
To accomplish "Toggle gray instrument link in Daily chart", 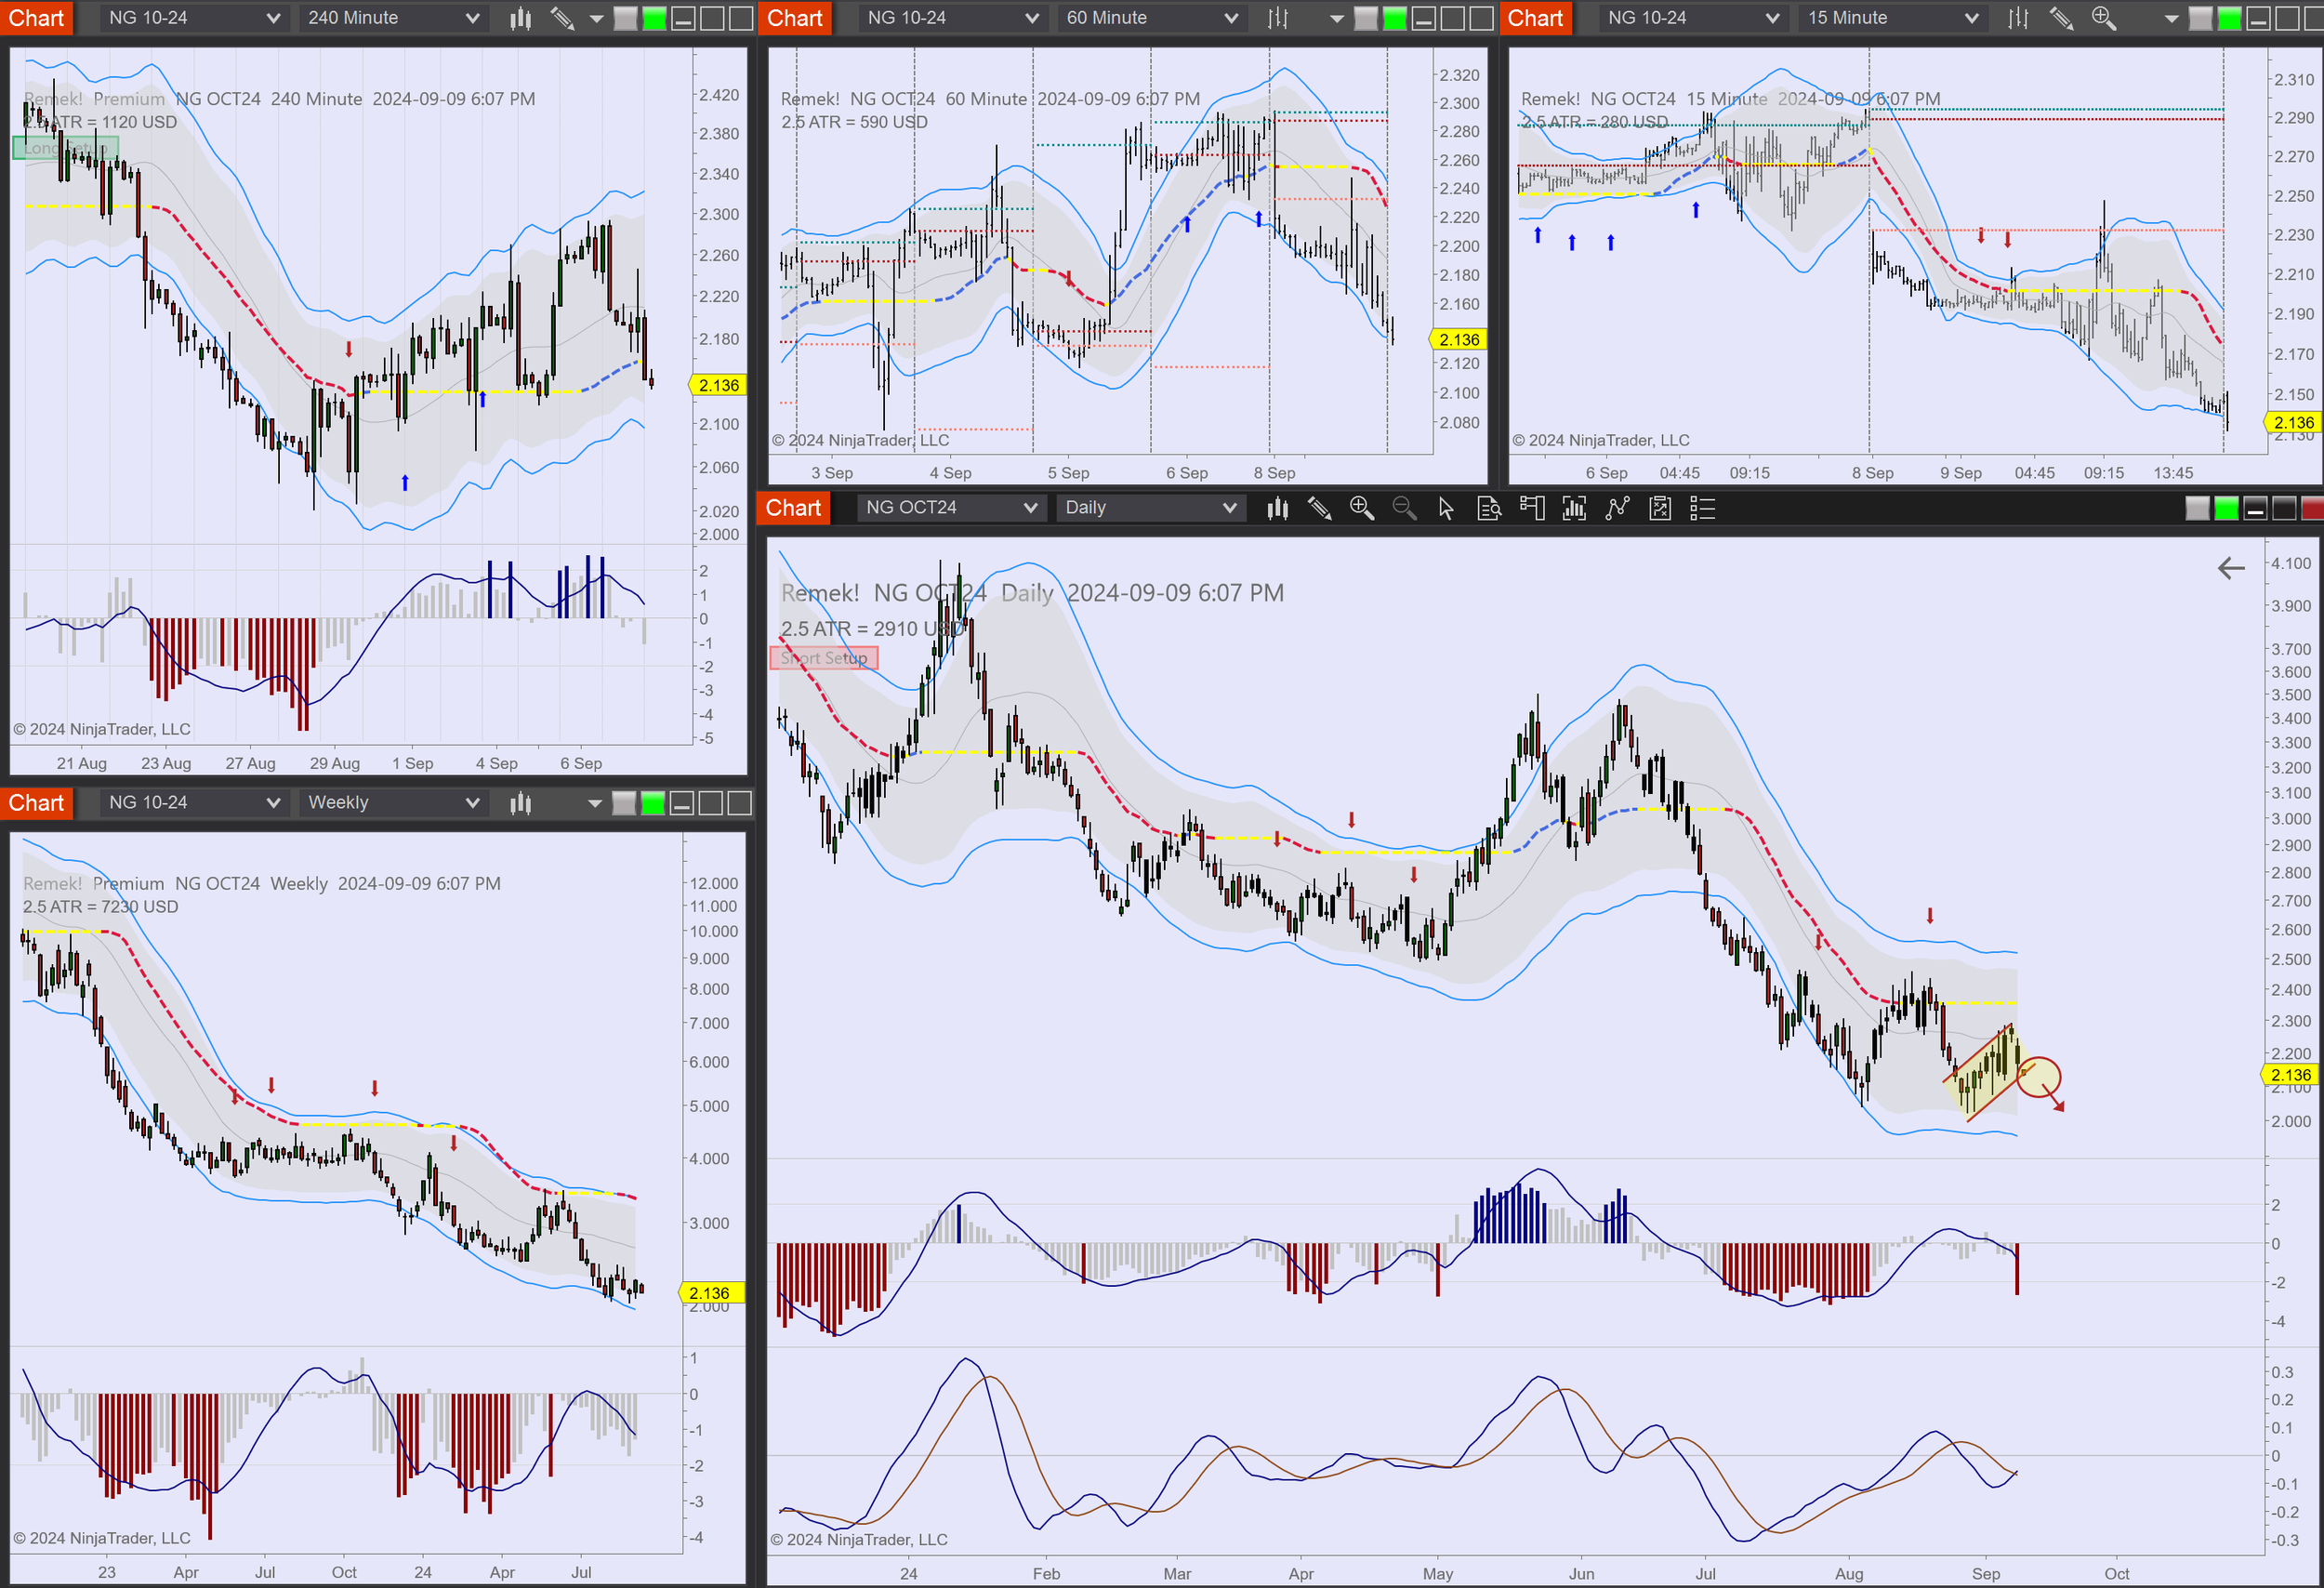I will point(2197,508).
